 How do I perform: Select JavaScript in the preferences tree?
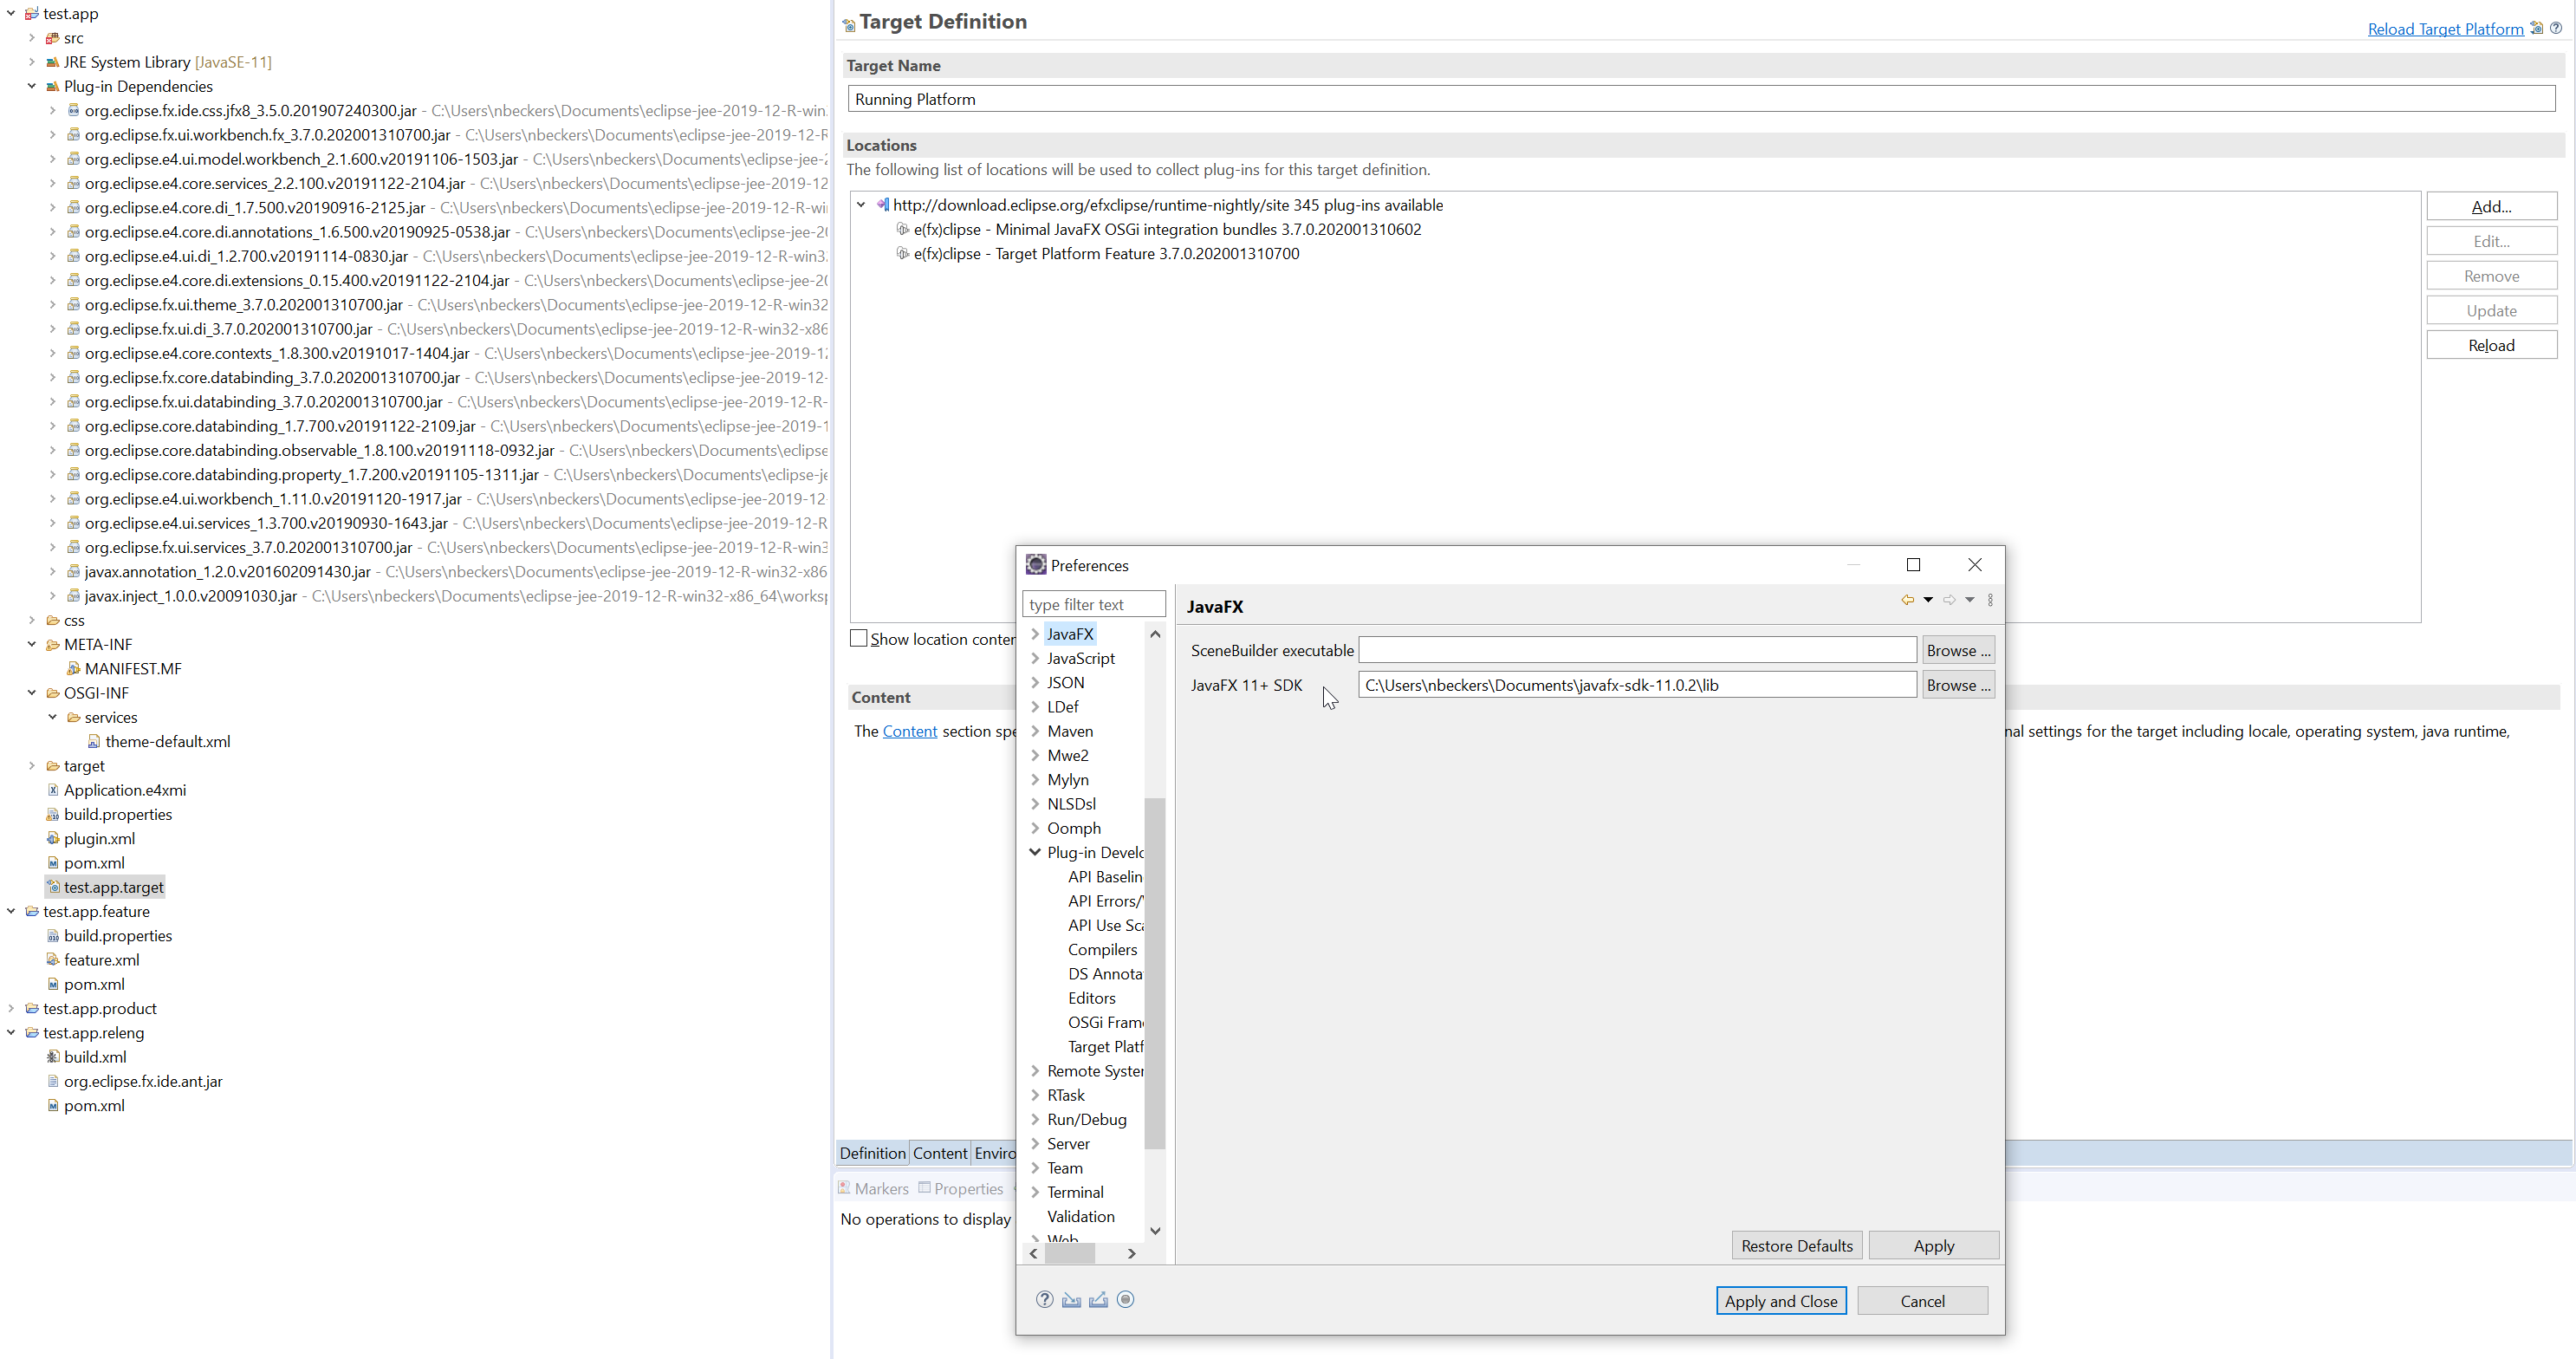(1080, 658)
